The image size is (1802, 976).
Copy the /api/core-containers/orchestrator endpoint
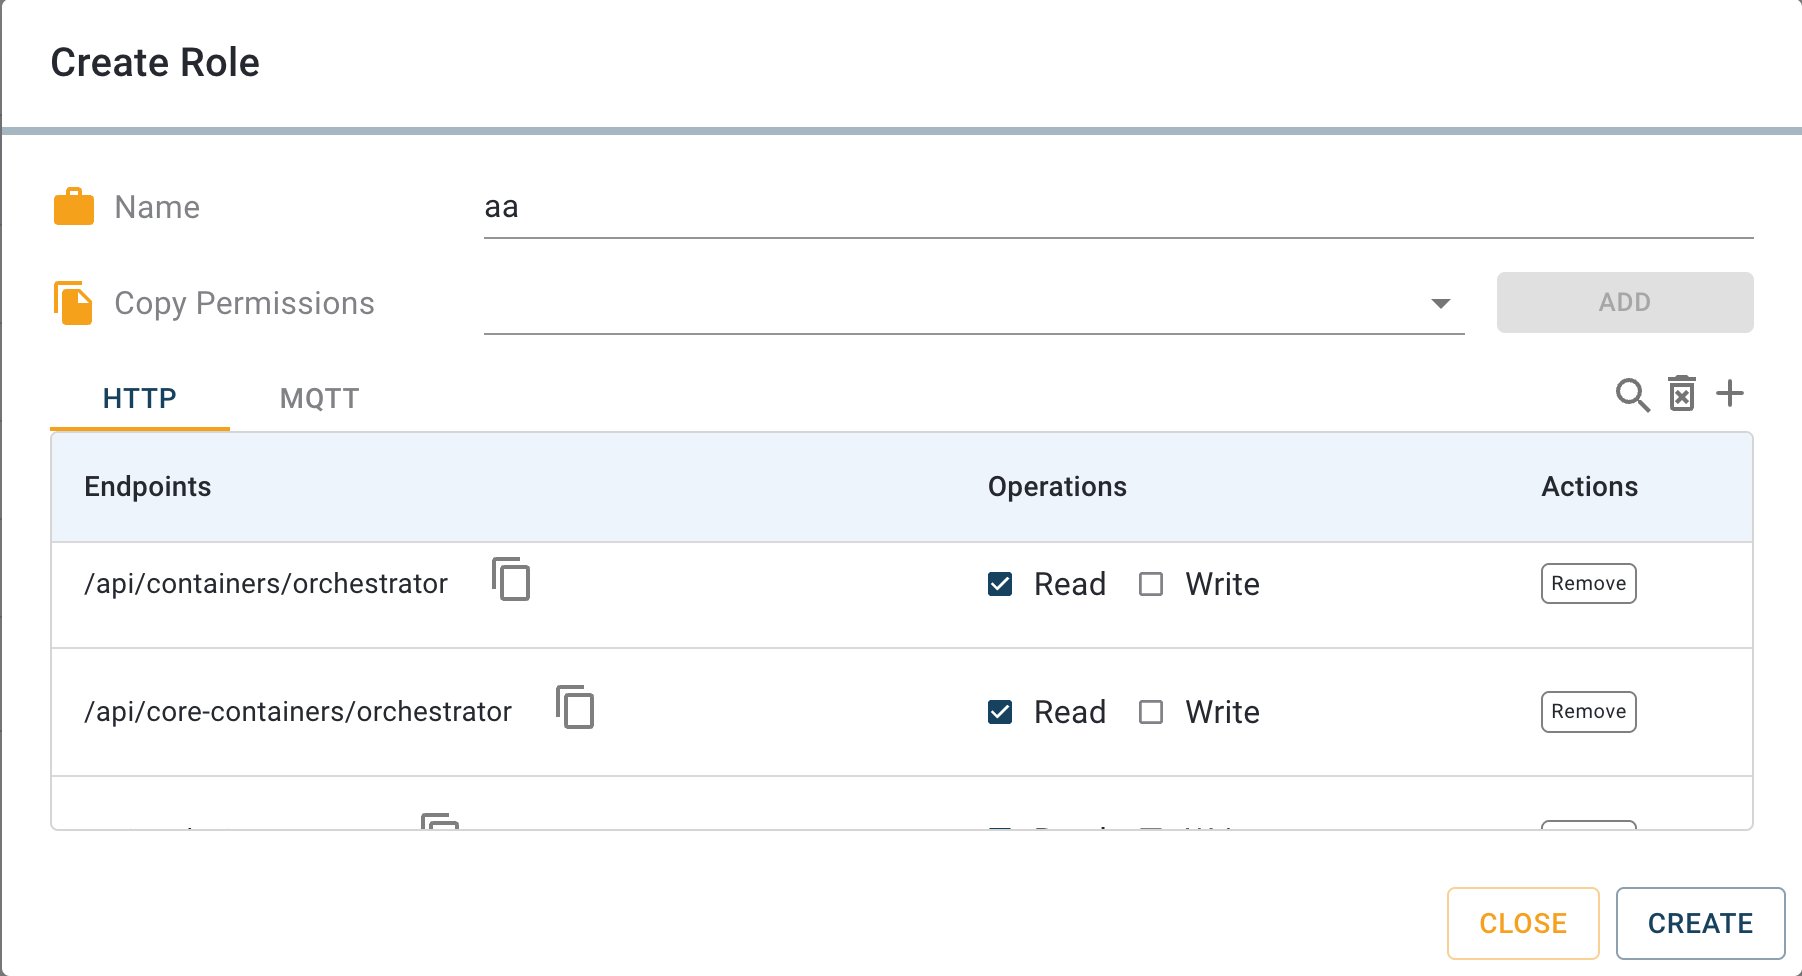pyautogui.click(x=575, y=708)
